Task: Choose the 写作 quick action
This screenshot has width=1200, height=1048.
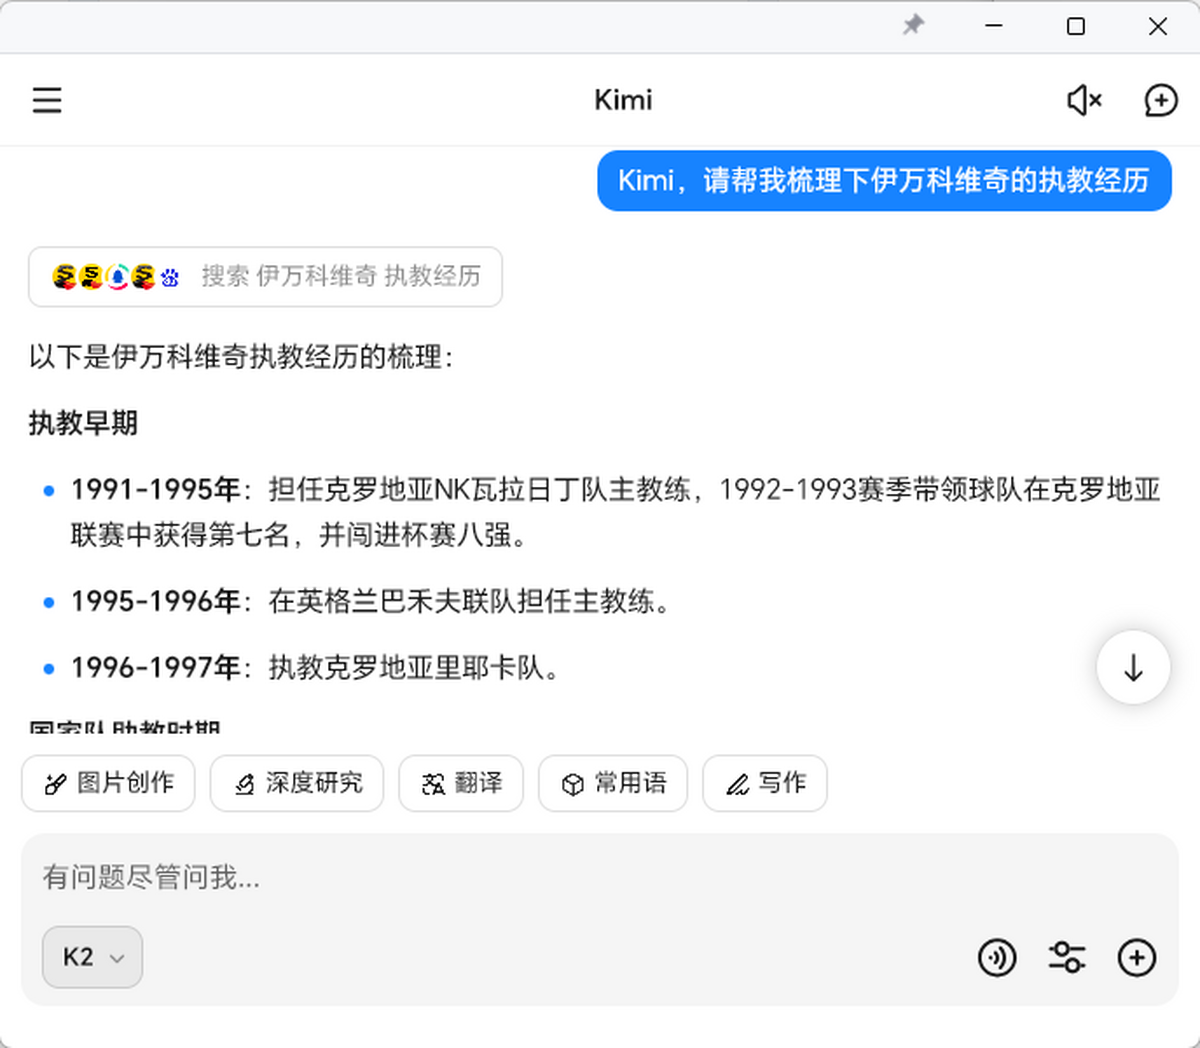Action: [765, 783]
